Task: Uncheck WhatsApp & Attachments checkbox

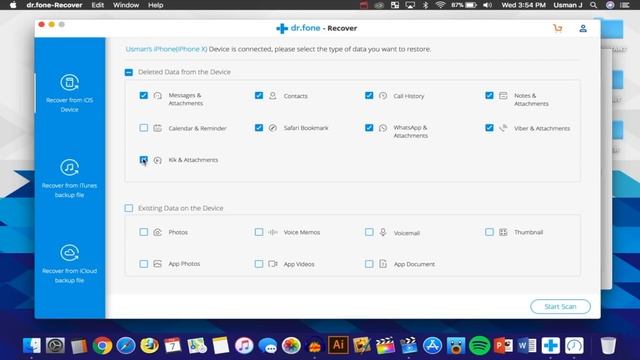Action: point(369,128)
